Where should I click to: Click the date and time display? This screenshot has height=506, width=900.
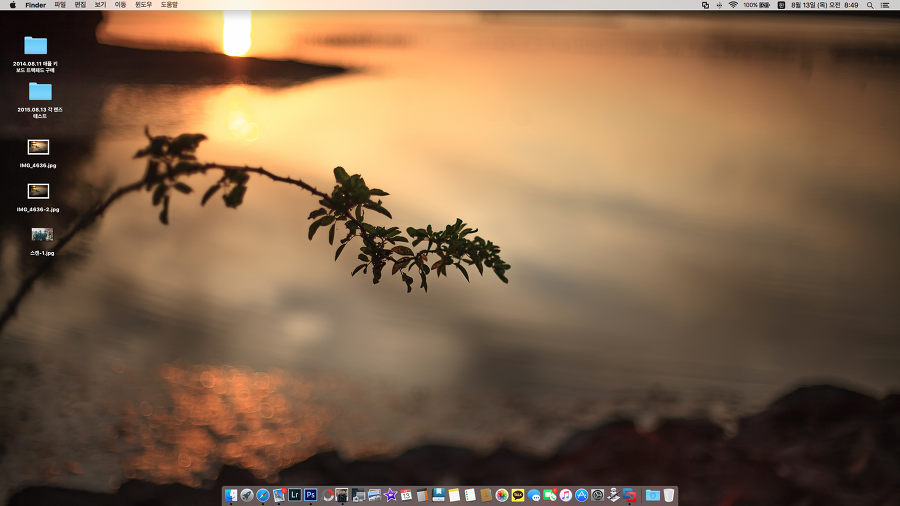pyautogui.click(x=824, y=5)
